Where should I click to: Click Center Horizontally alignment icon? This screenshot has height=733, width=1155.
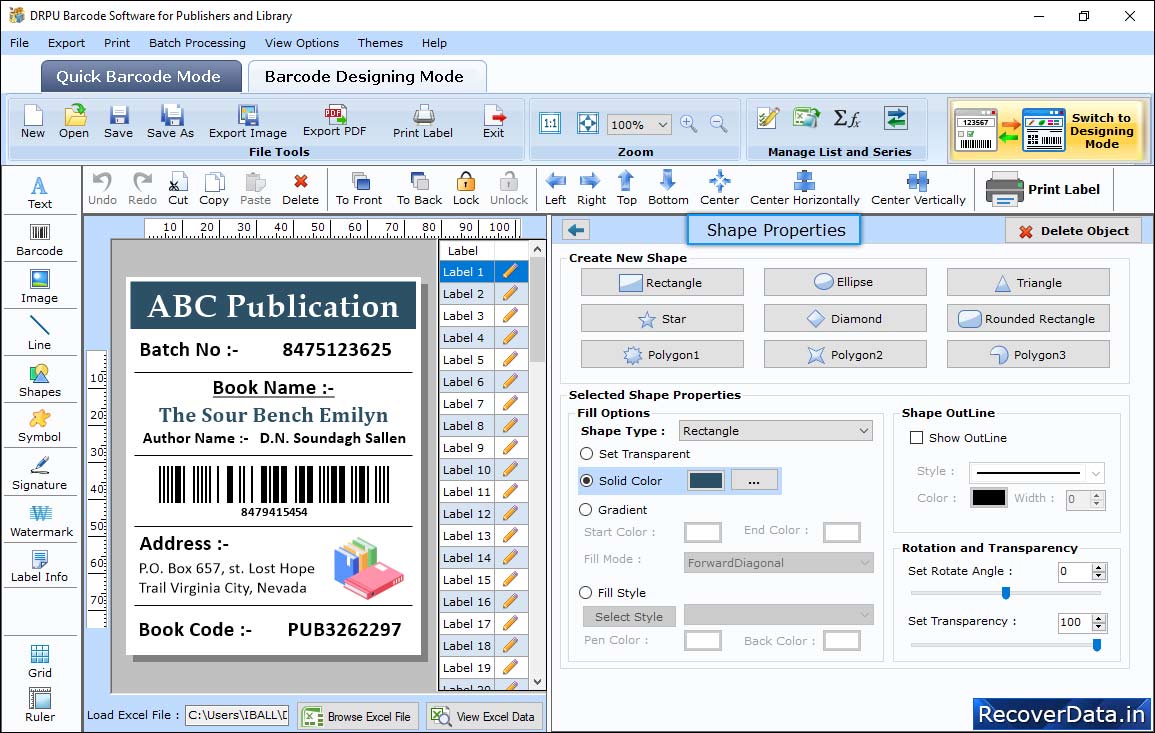point(804,189)
